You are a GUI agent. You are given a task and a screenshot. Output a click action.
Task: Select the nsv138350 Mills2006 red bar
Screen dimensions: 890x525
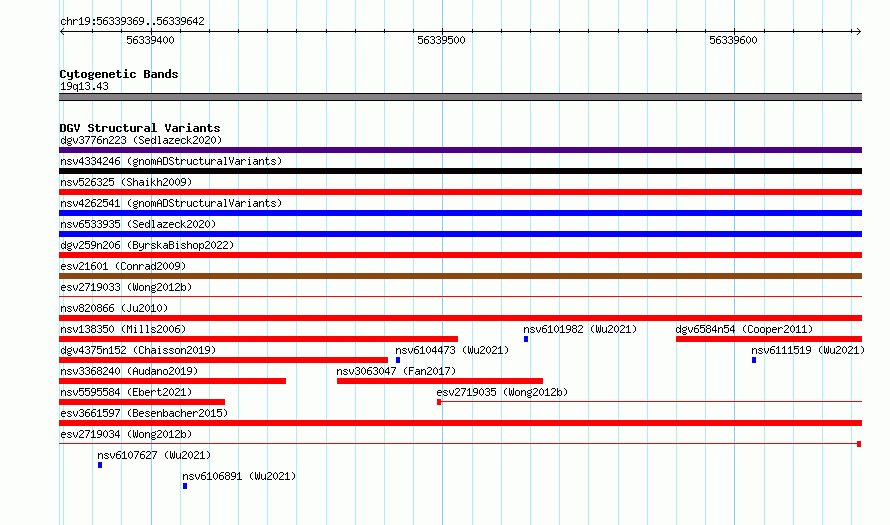coord(258,339)
